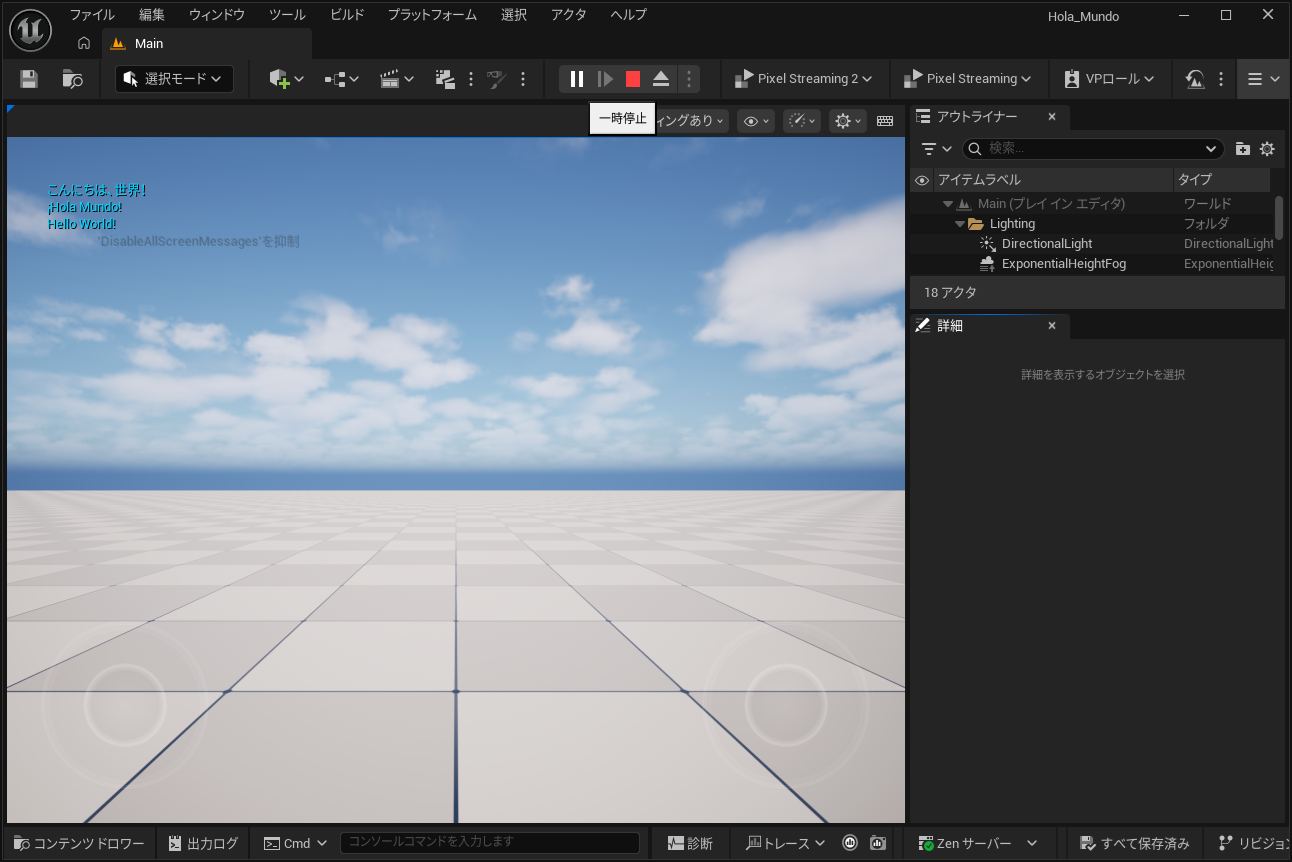Screen dimensions: 1292x862
Task: Open the ウィンドウ menu
Action: click(217, 15)
